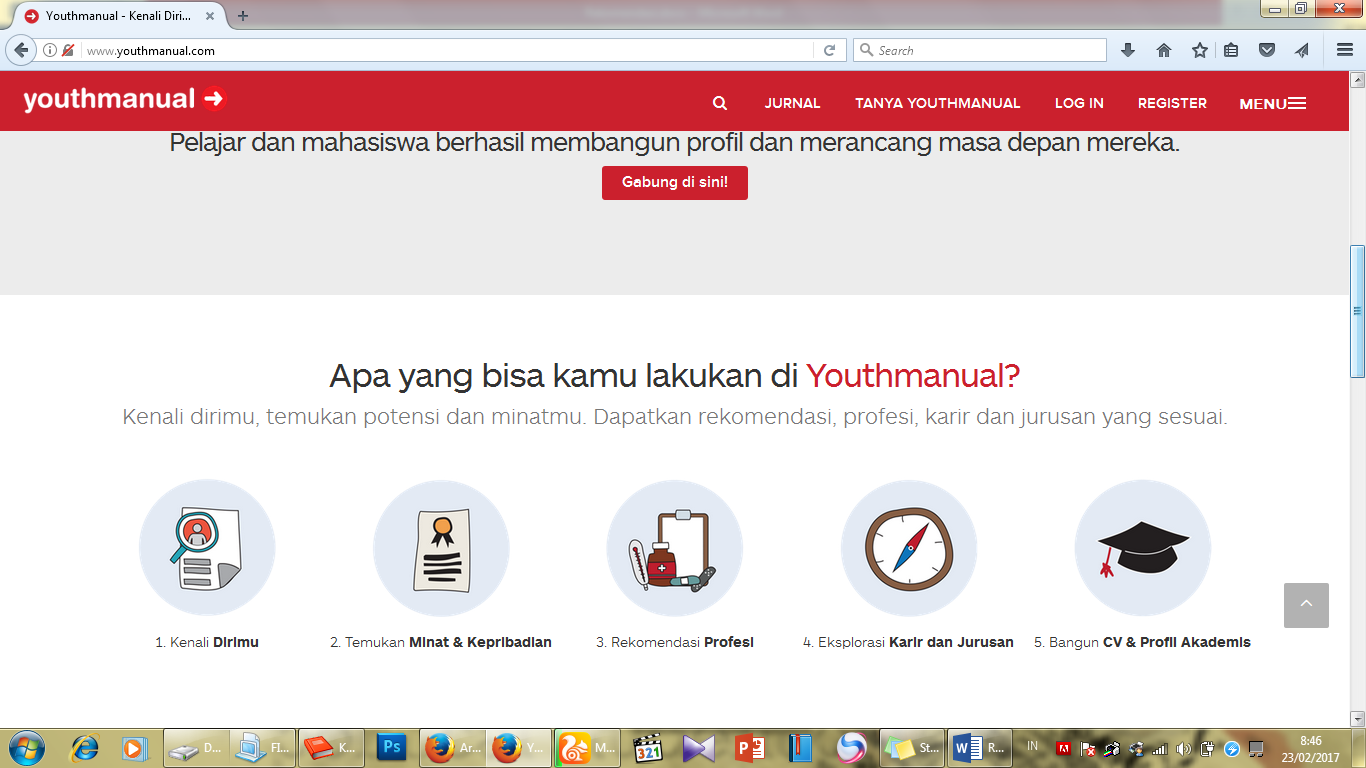Launch Internet Explorer from the taskbar
Viewport: 1366px width, 768px height.
85,747
